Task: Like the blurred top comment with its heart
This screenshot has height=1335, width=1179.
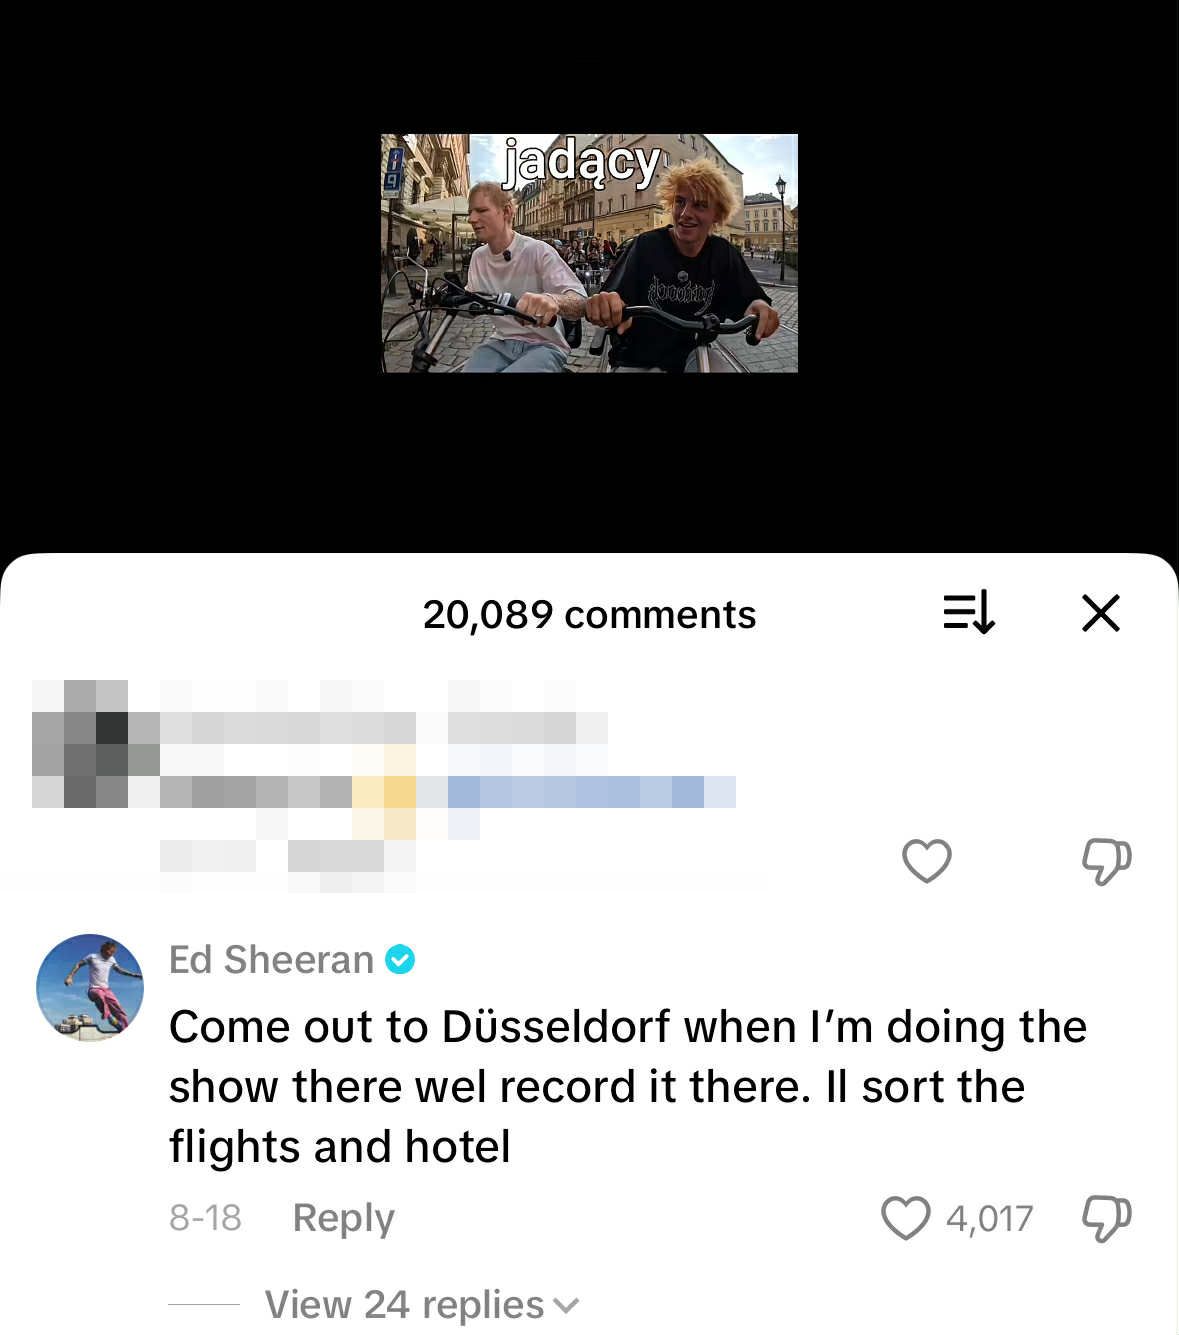Action: tap(926, 860)
